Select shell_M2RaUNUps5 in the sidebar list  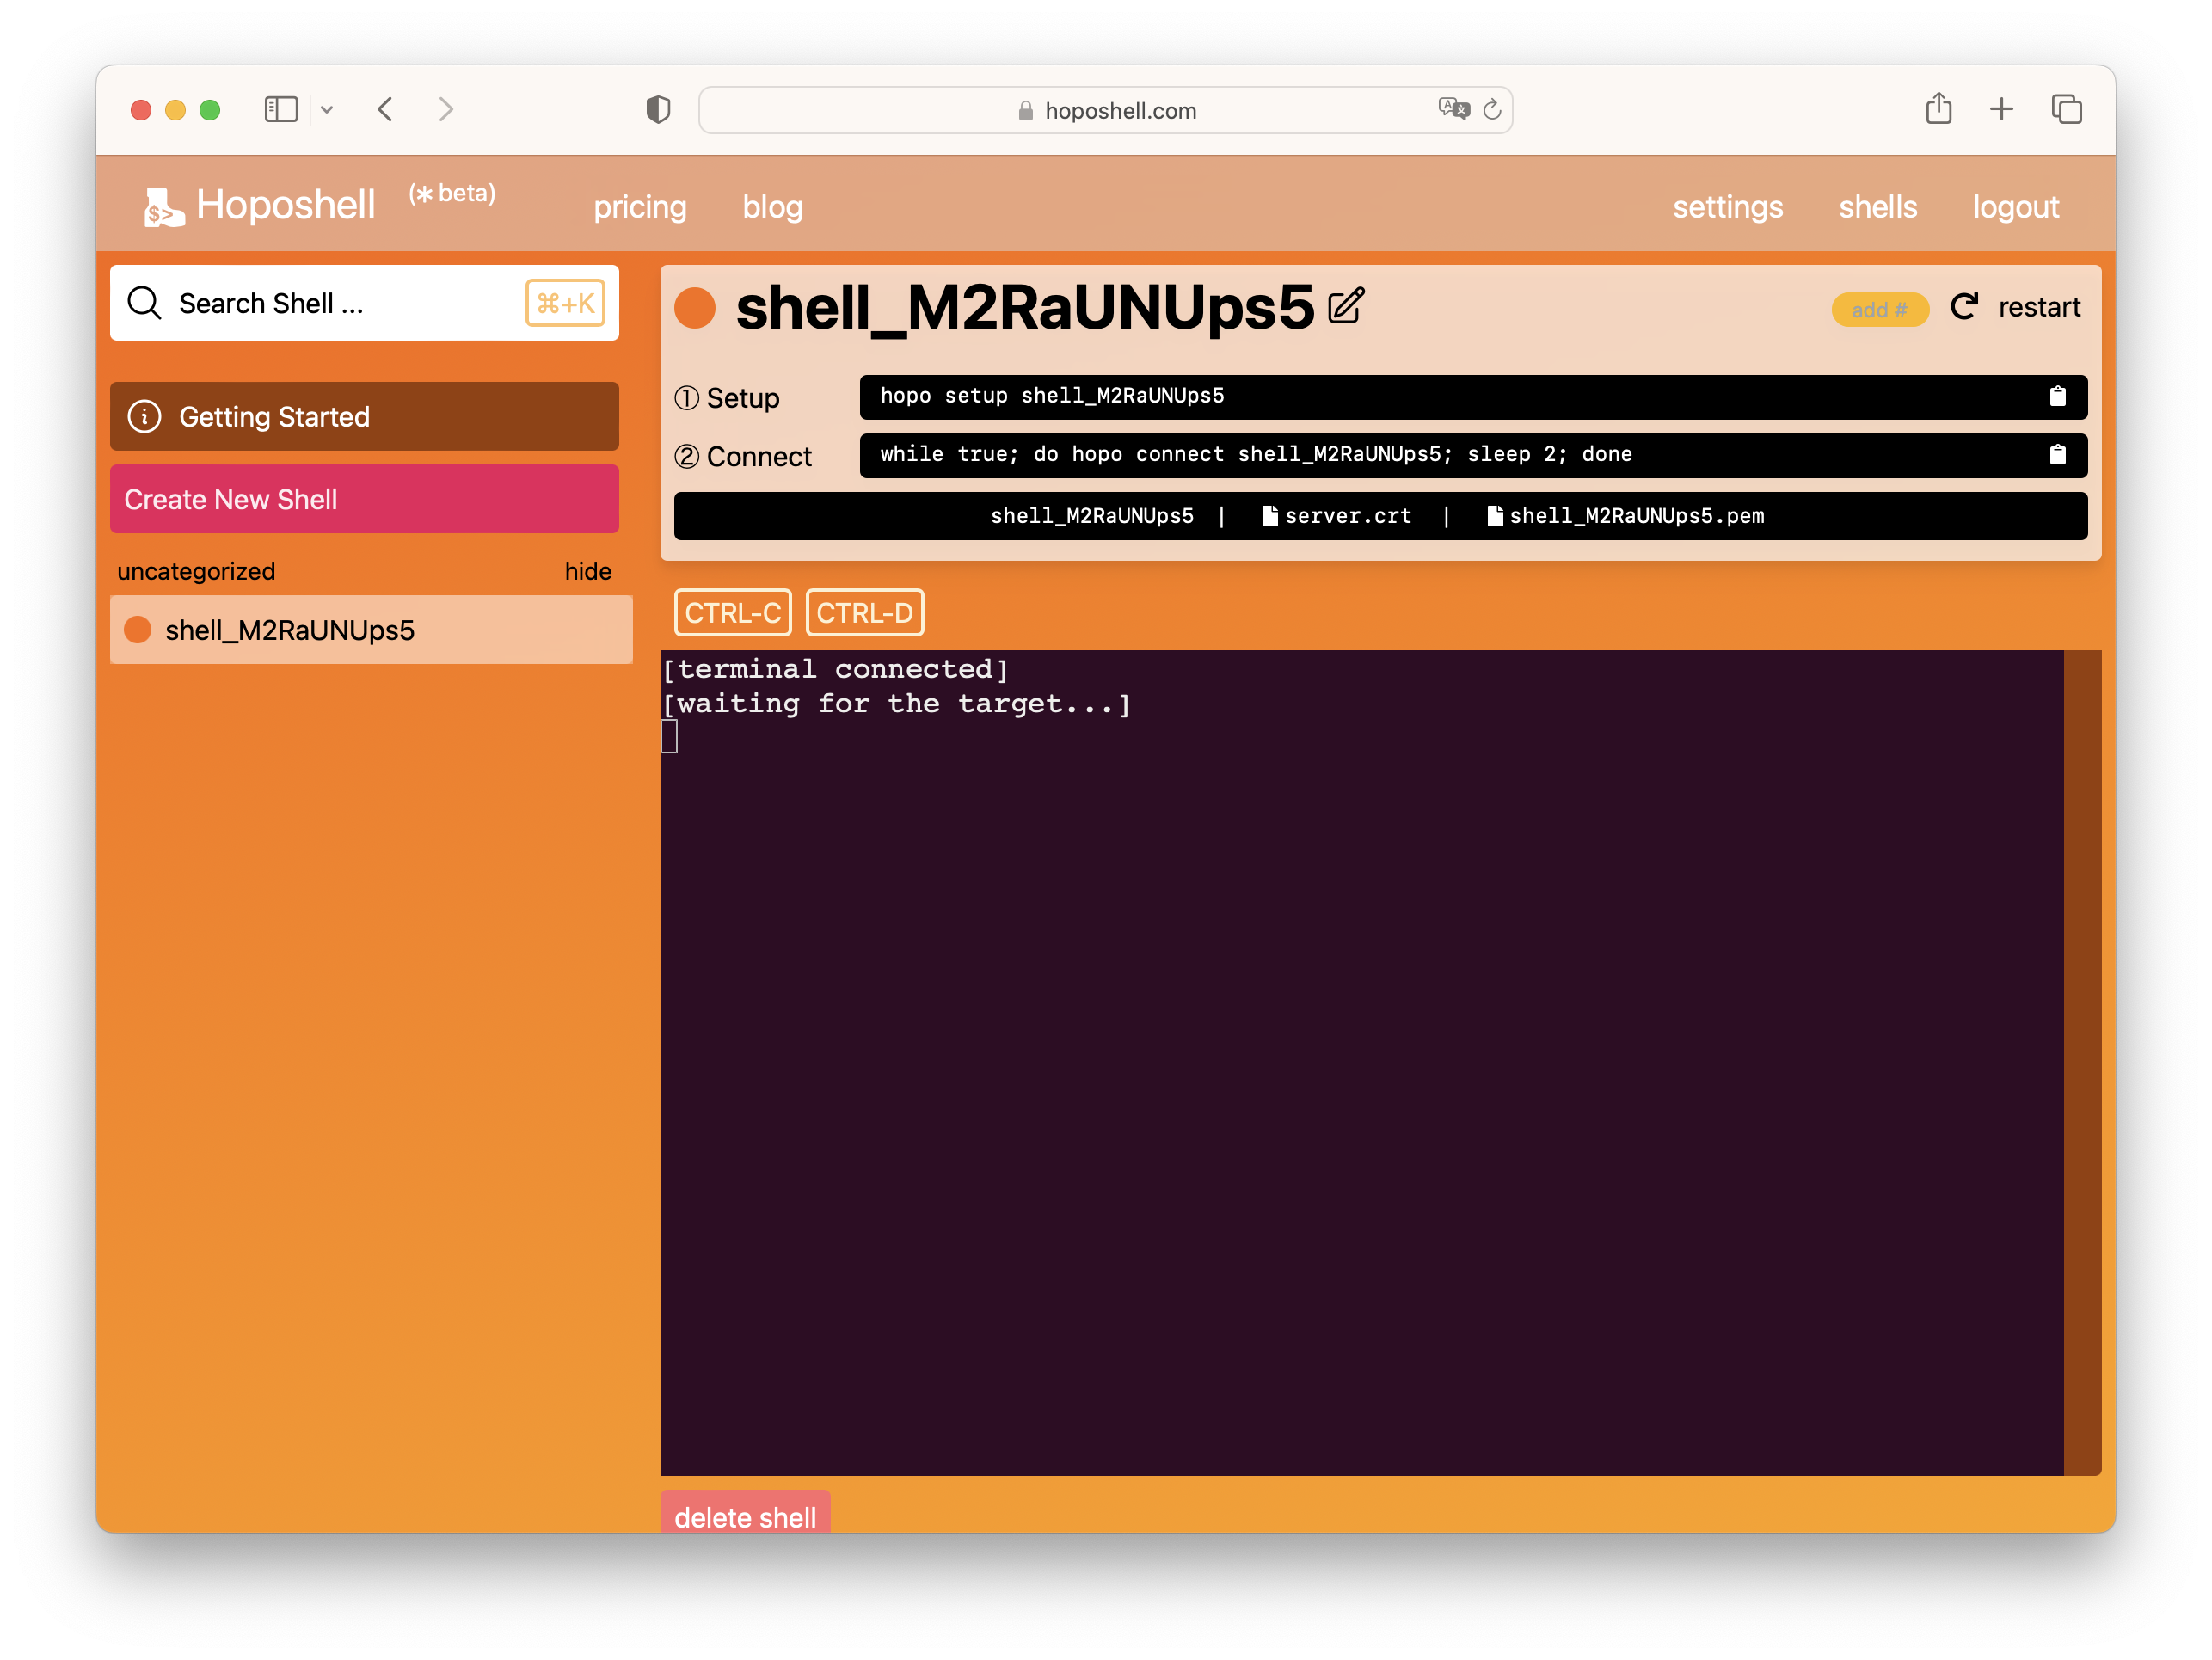tap(371, 630)
